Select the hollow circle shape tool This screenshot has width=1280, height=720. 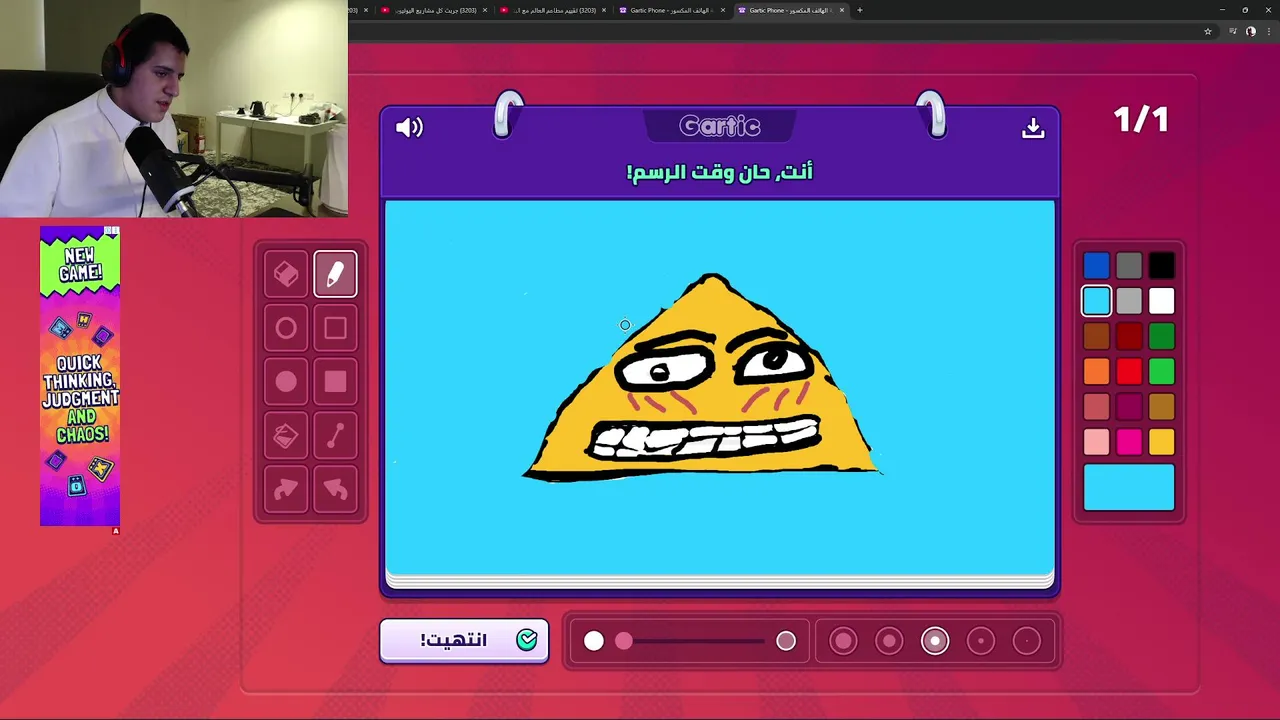[x=286, y=328]
